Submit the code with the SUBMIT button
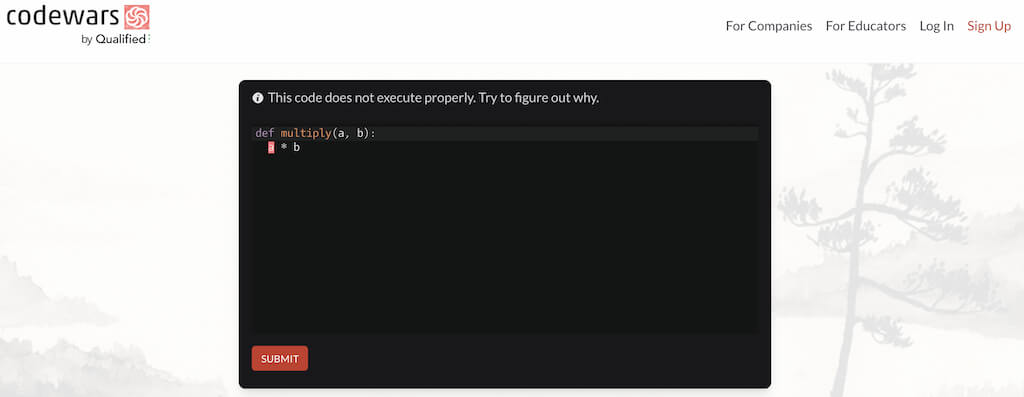1024x397 pixels. 280,358
